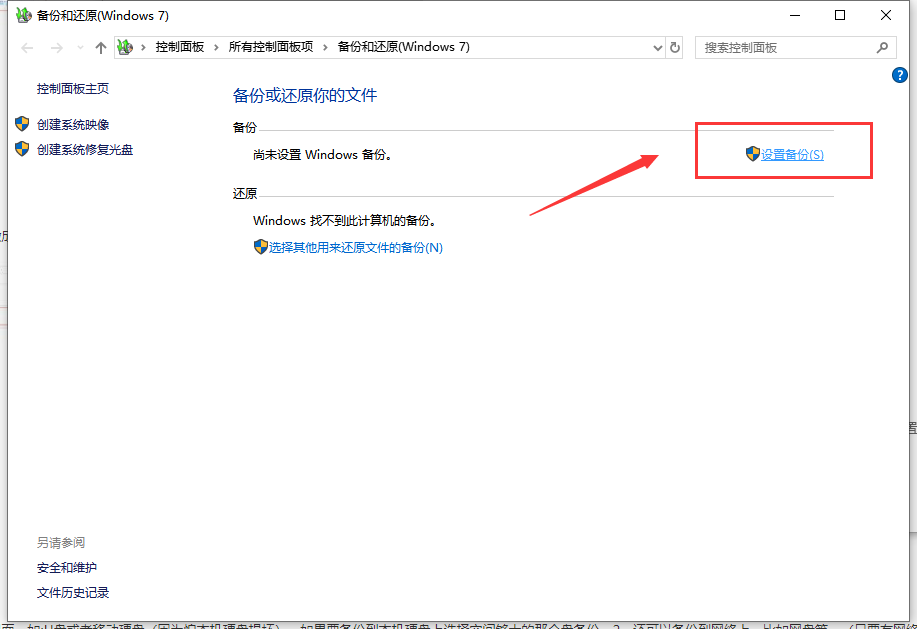
Task: Click the up-arrow navigation icon
Action: pos(101,46)
